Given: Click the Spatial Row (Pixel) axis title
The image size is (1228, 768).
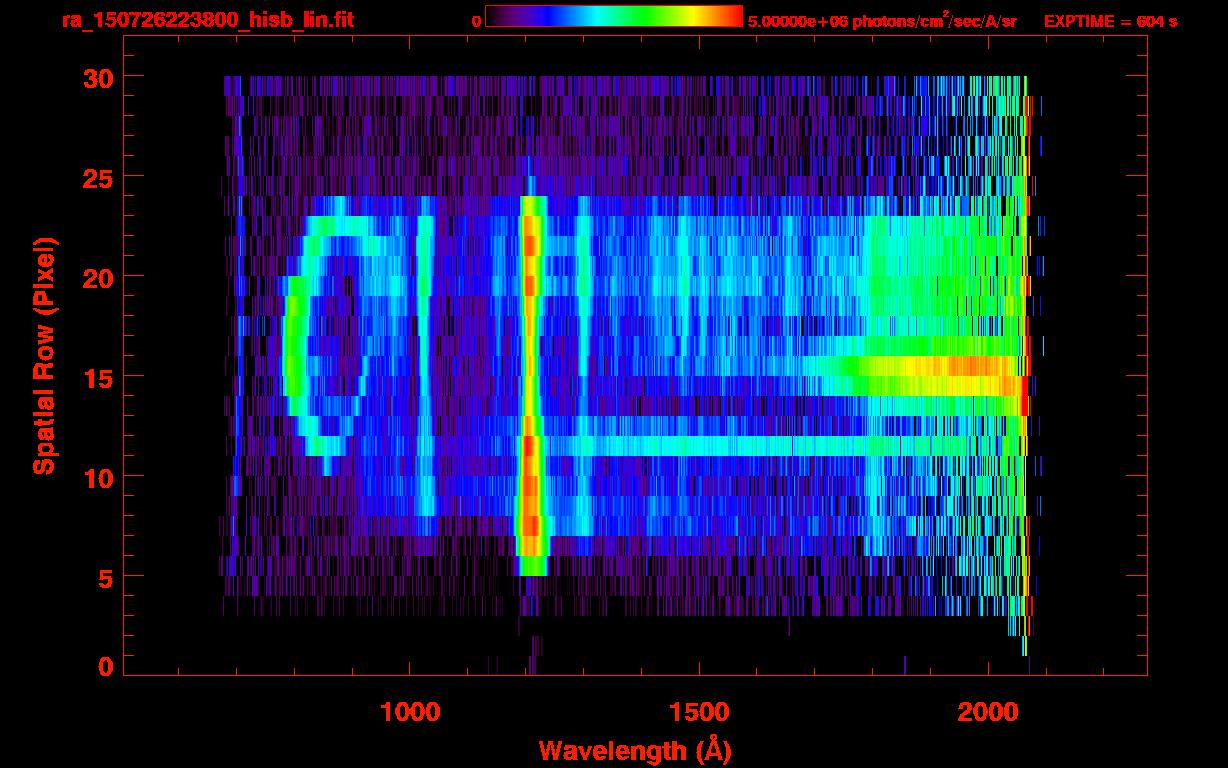Looking at the screenshot, I should (x=44, y=355).
